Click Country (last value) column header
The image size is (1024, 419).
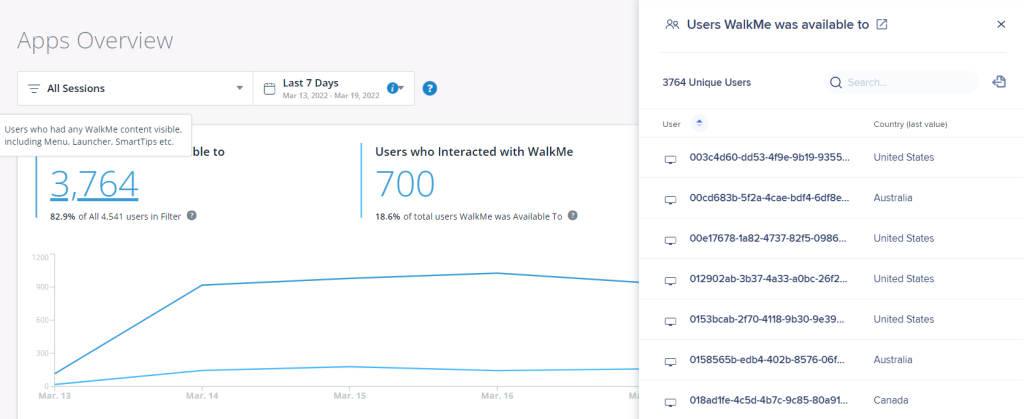910,124
